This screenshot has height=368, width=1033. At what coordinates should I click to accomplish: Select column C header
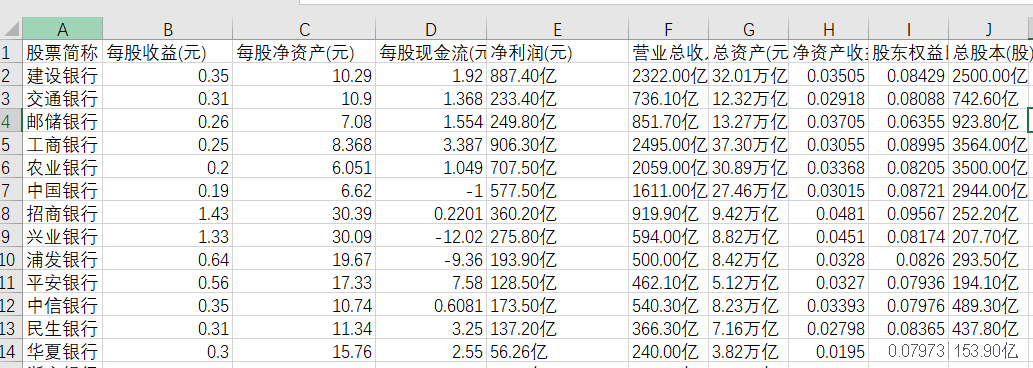[304, 29]
